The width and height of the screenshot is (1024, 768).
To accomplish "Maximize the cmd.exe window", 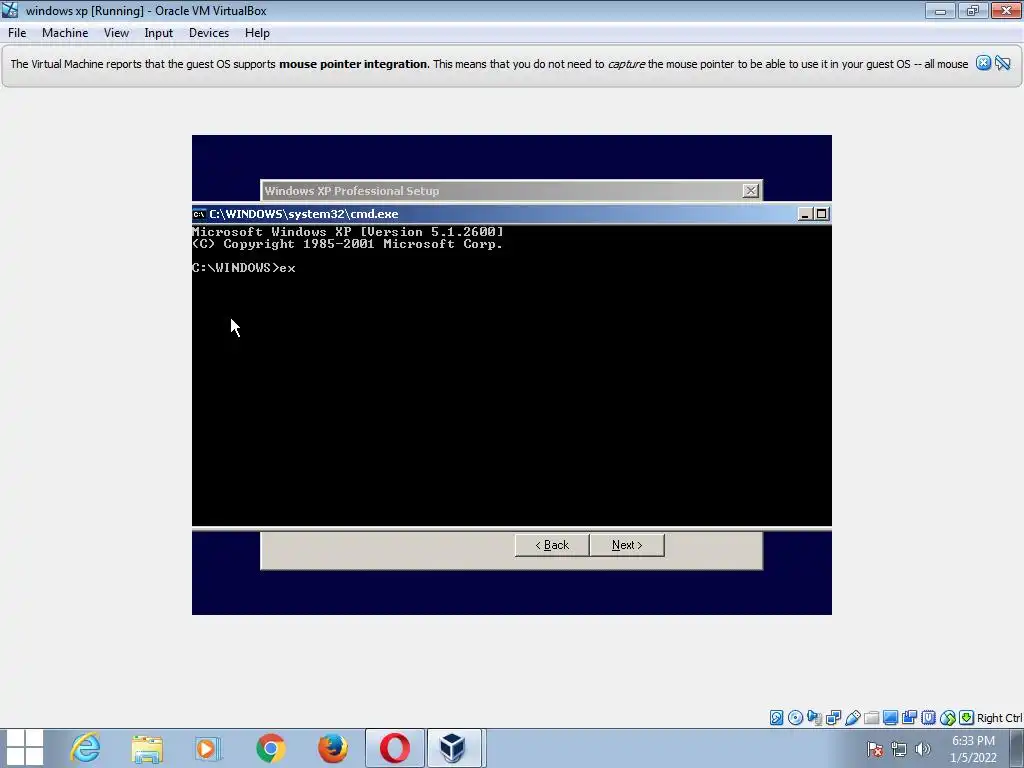I will pyautogui.click(x=822, y=214).
